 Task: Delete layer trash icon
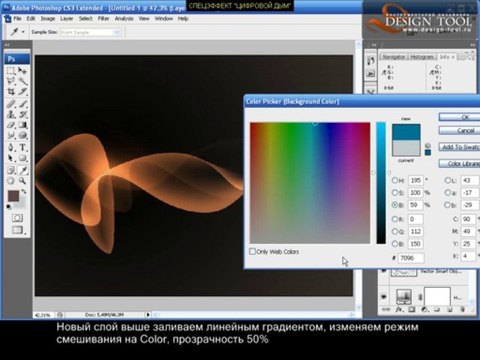pos(462,310)
